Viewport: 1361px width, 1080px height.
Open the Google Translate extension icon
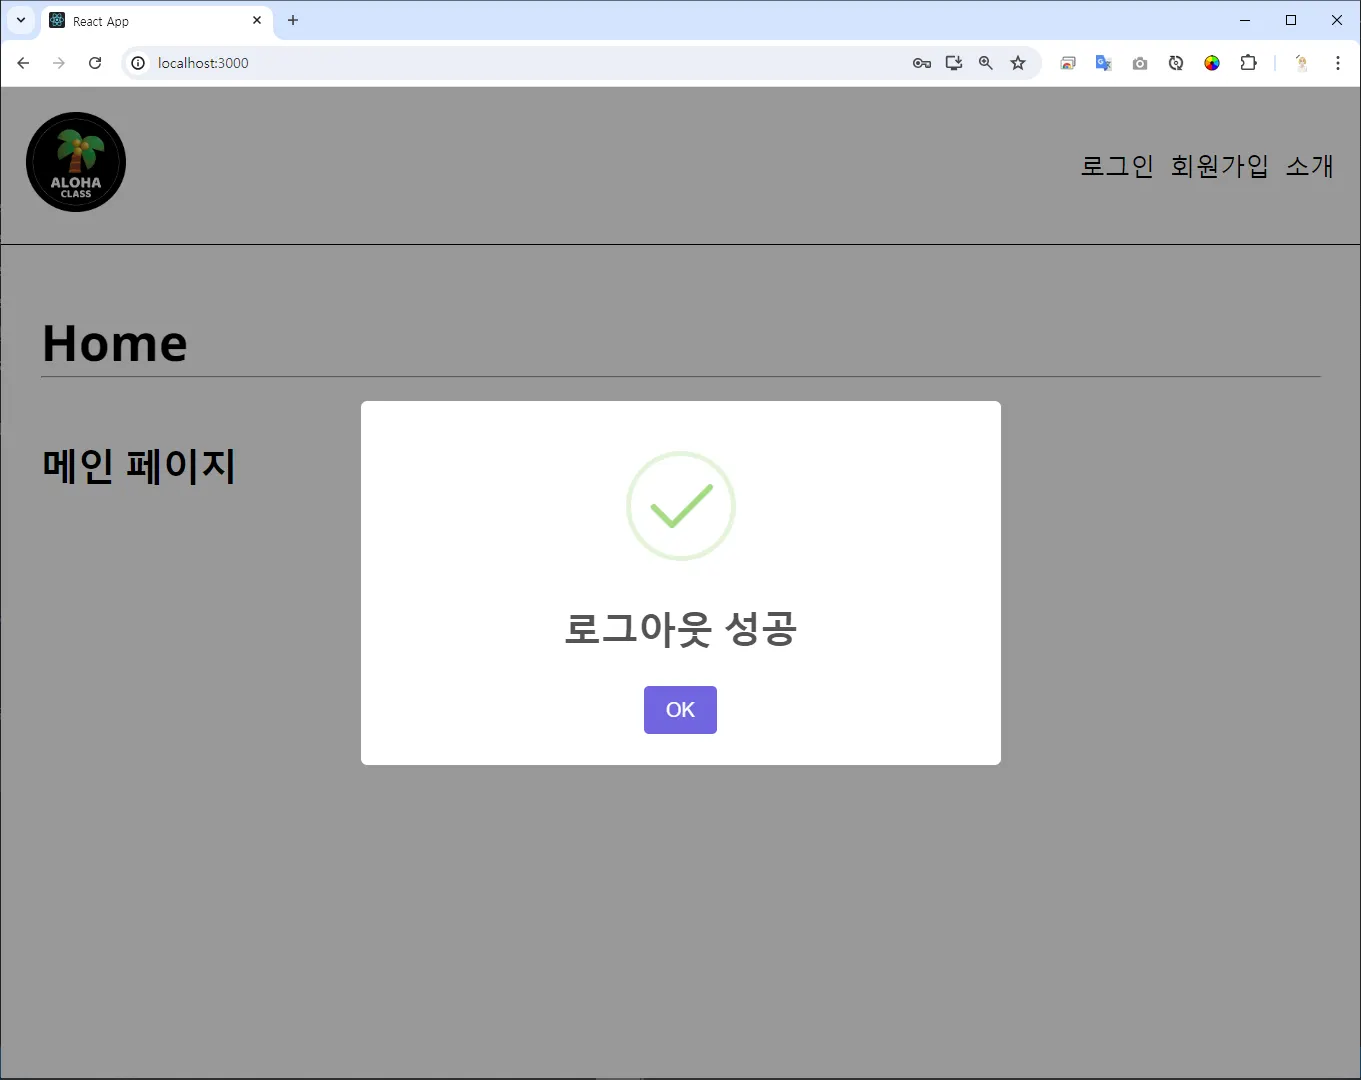(x=1104, y=63)
